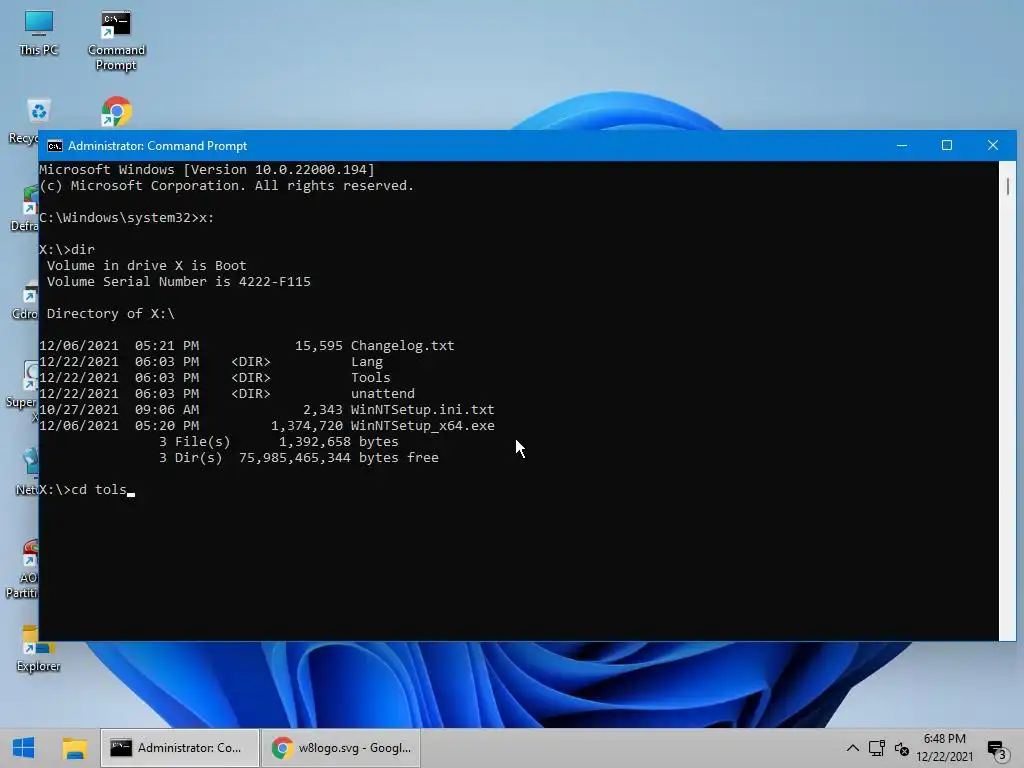This screenshot has height=768, width=1024.
Task: Click the 'C:\Windows\system32>x:' line
Action: point(127,217)
